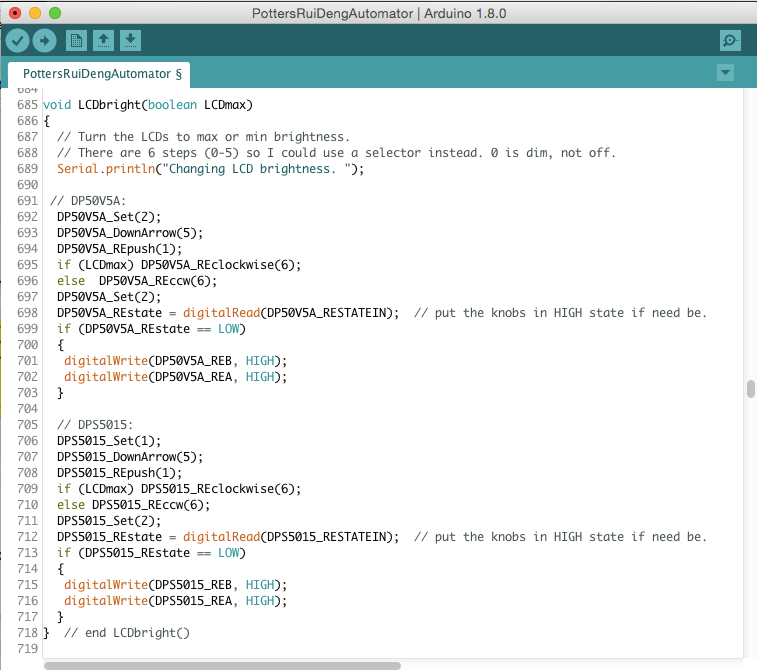
Task: Open the tab options dropdown arrow
Action: point(725,73)
